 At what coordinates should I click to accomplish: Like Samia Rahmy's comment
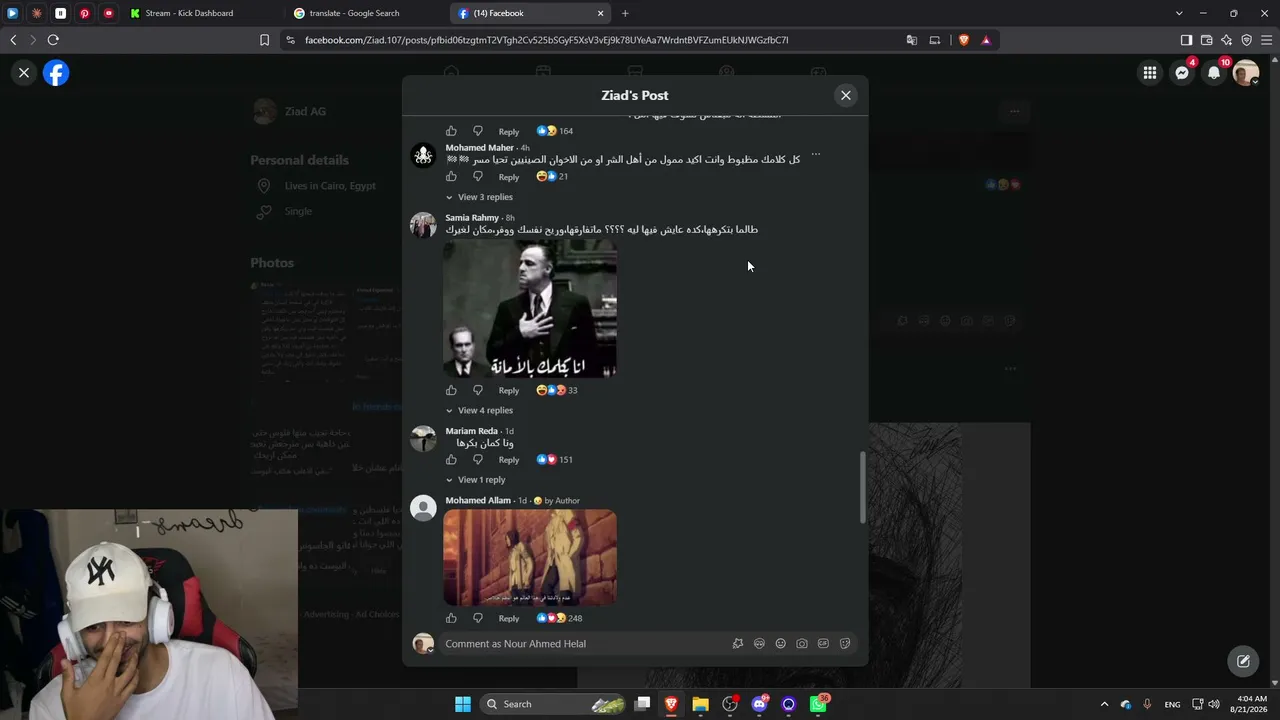tap(451, 390)
